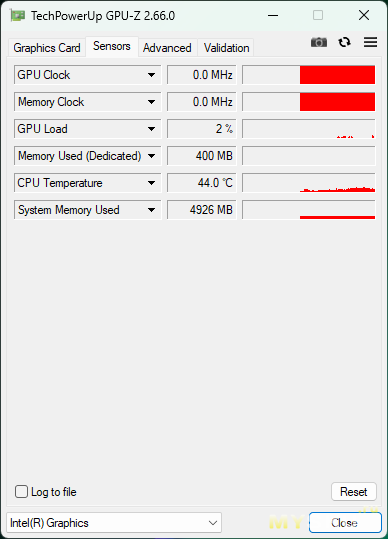Open the Memory Used (Dedicated) dropdown
Viewport: 388px width, 539px height.
[151, 156]
